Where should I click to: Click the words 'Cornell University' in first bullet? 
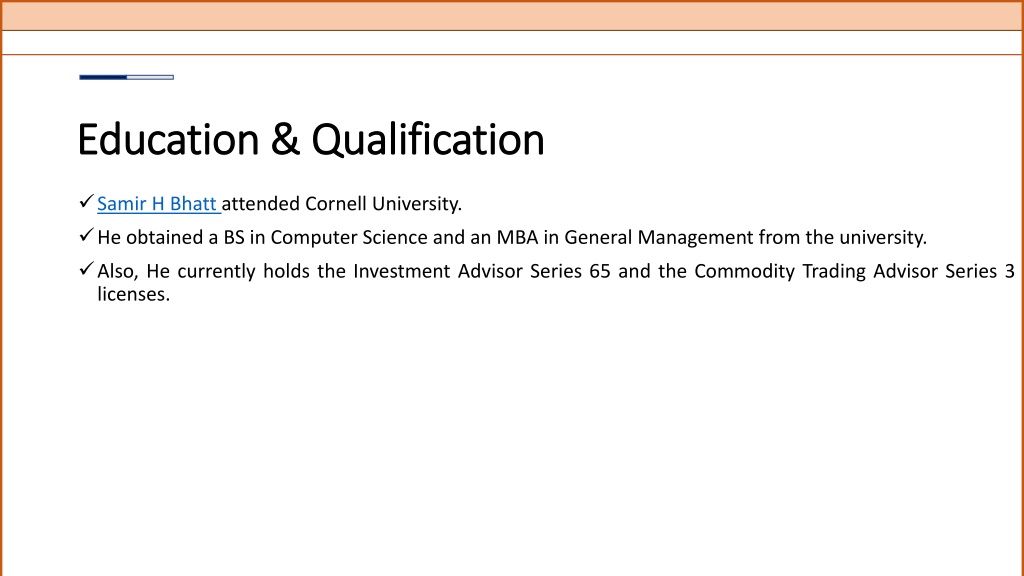[383, 204]
